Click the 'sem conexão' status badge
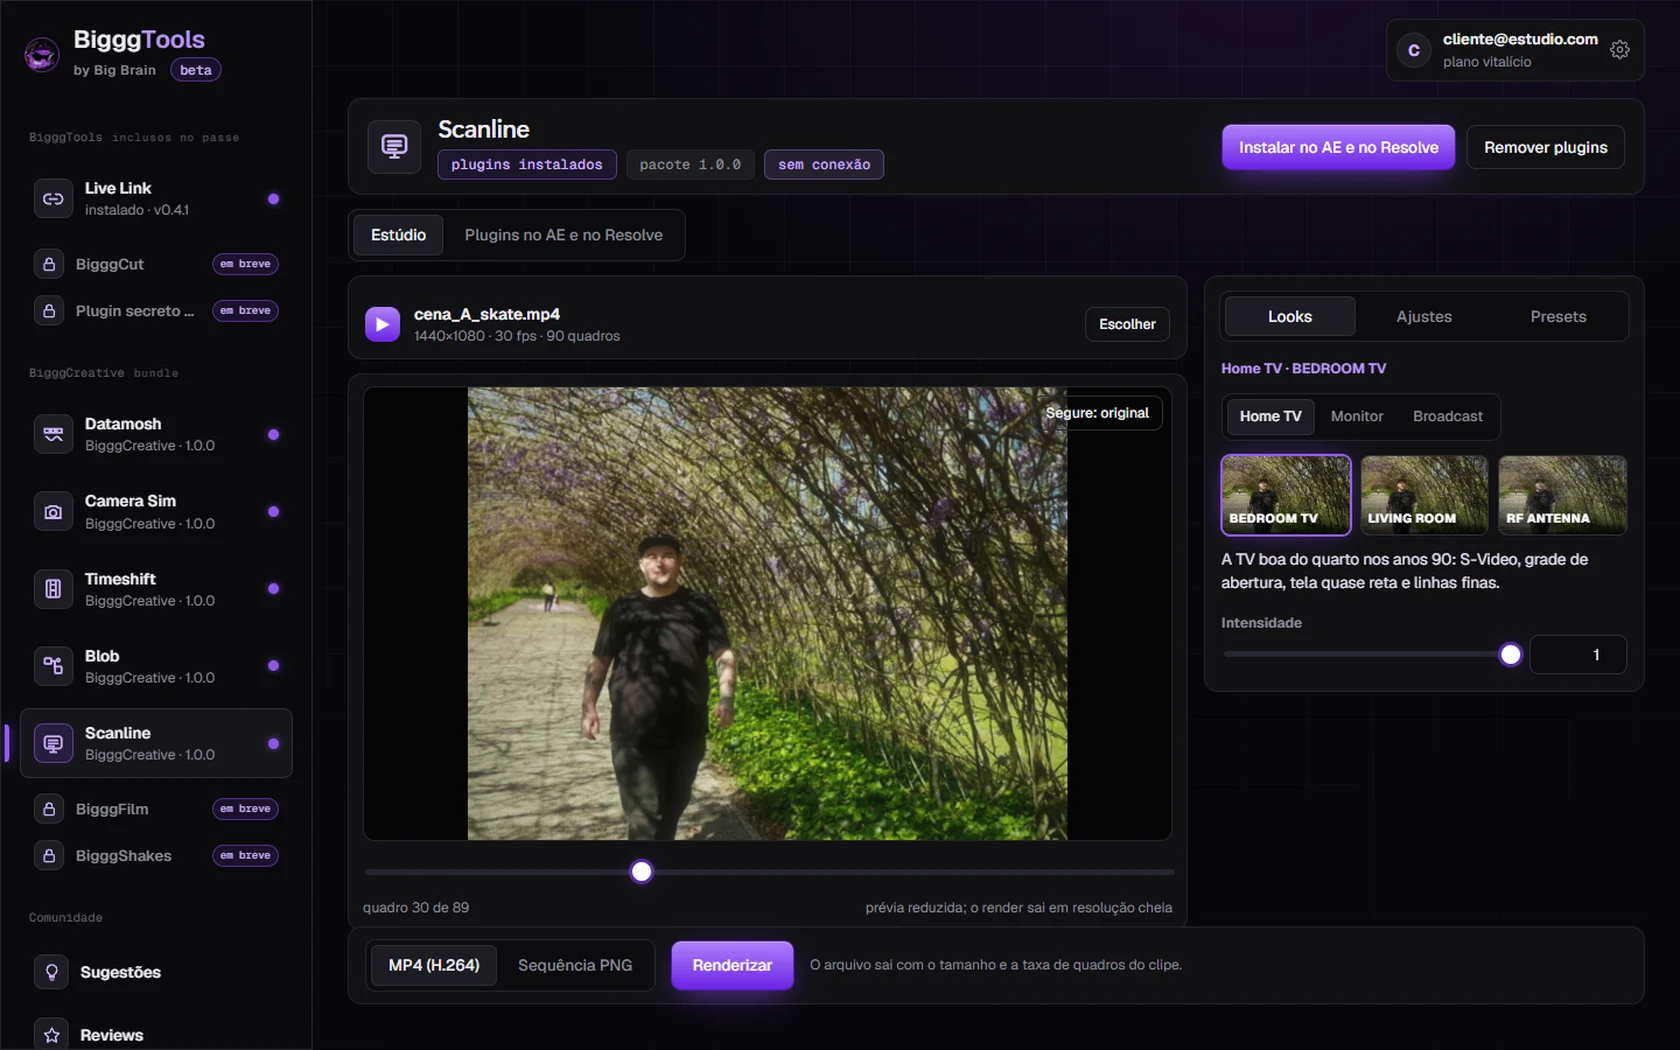This screenshot has height=1050, width=1680. click(824, 164)
